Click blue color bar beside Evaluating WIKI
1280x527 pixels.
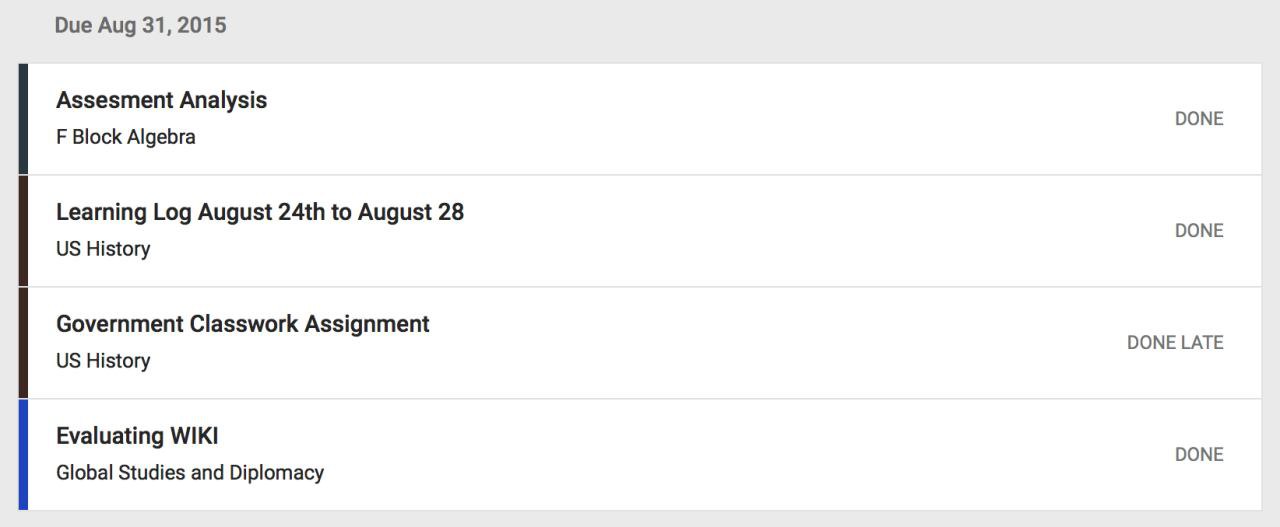point(23,455)
